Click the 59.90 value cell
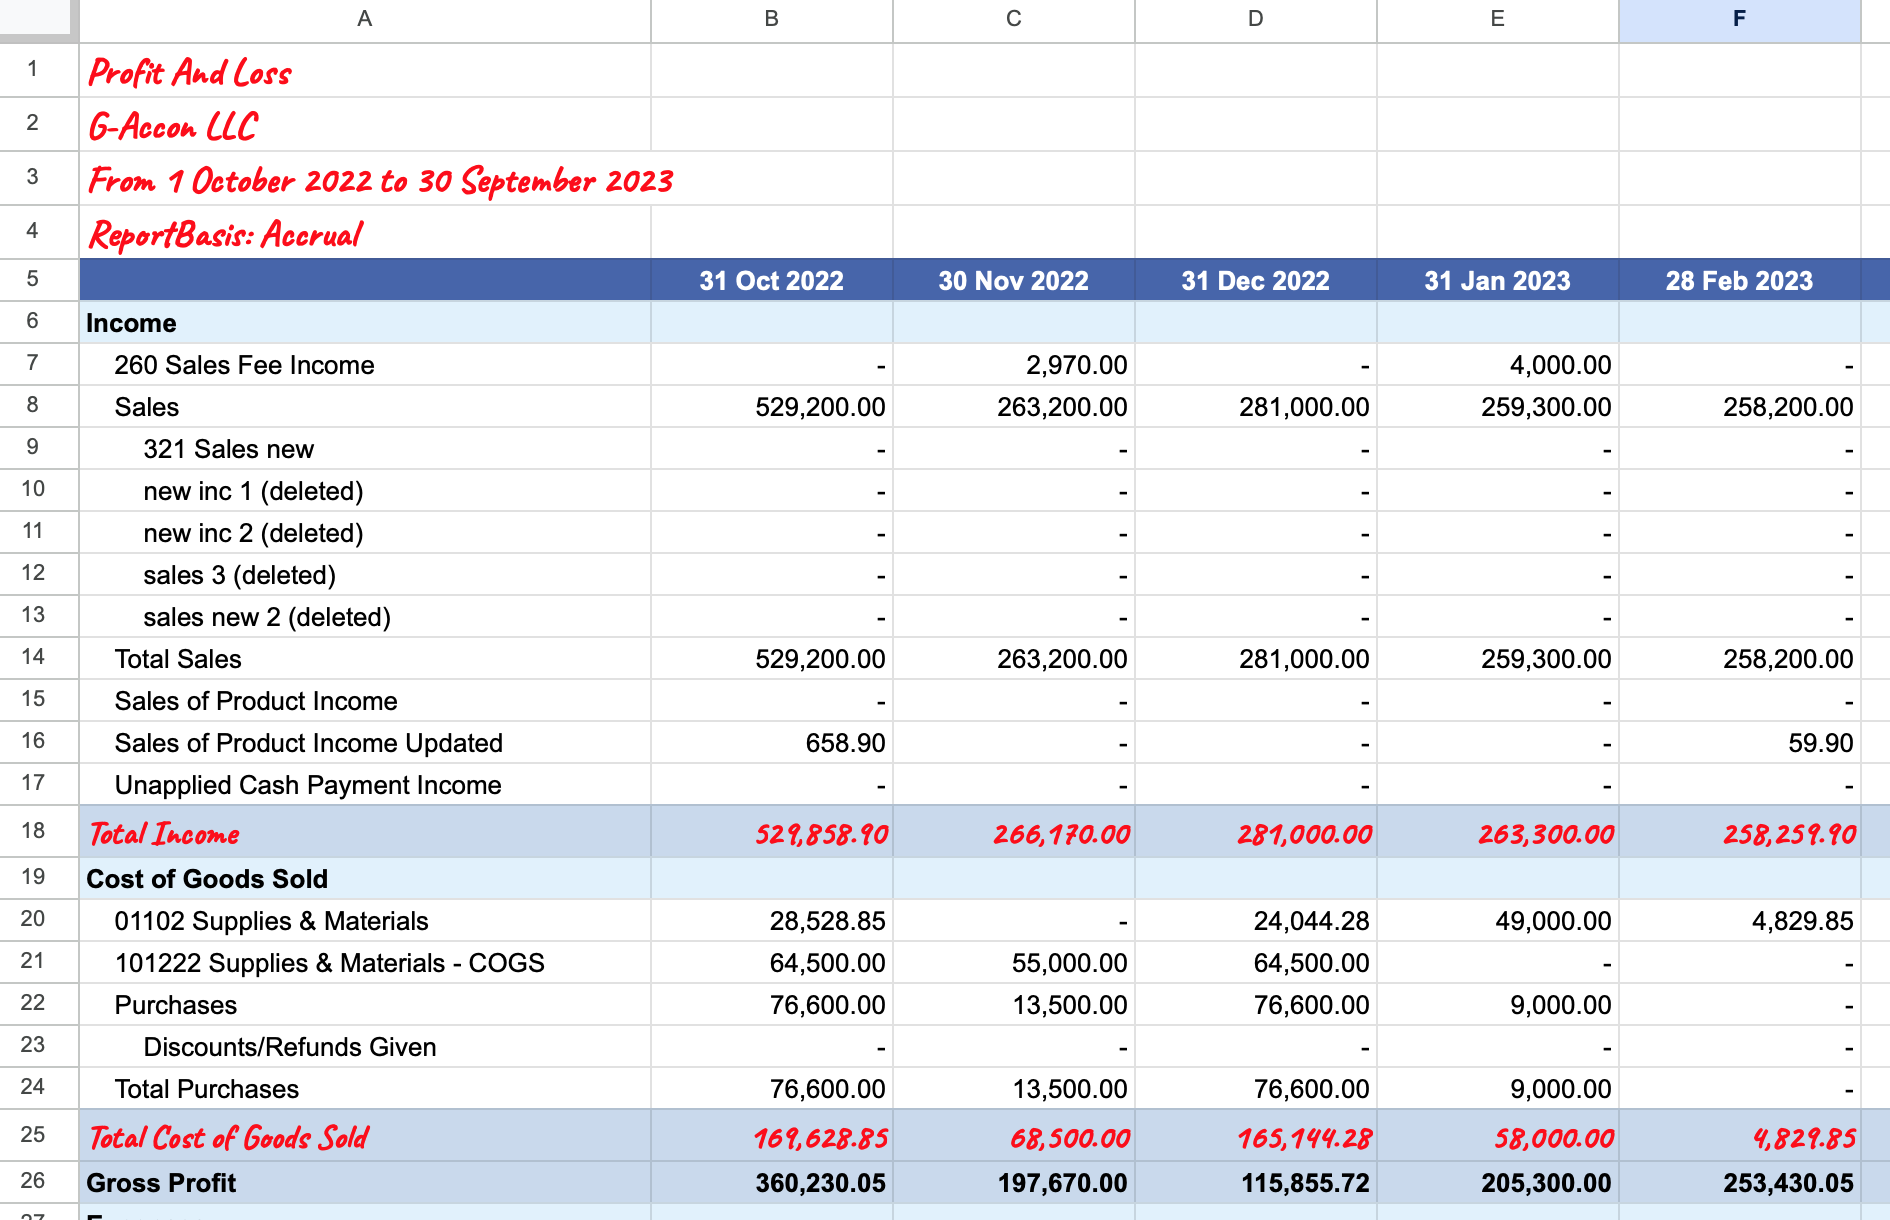Image resolution: width=1890 pixels, height=1220 pixels. [x=1740, y=743]
